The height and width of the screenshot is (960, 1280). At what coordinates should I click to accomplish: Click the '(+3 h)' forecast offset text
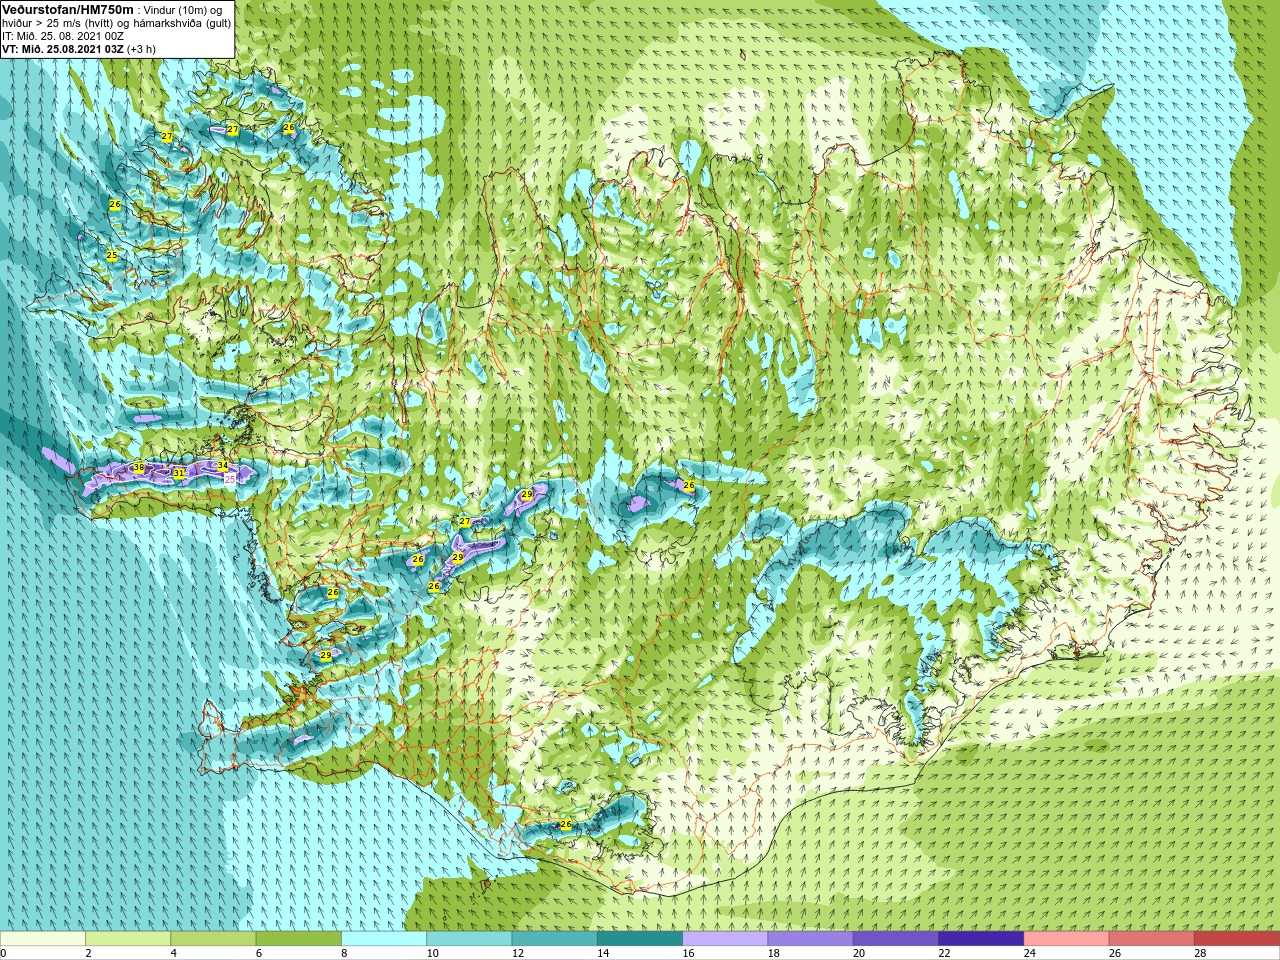pos(142,49)
